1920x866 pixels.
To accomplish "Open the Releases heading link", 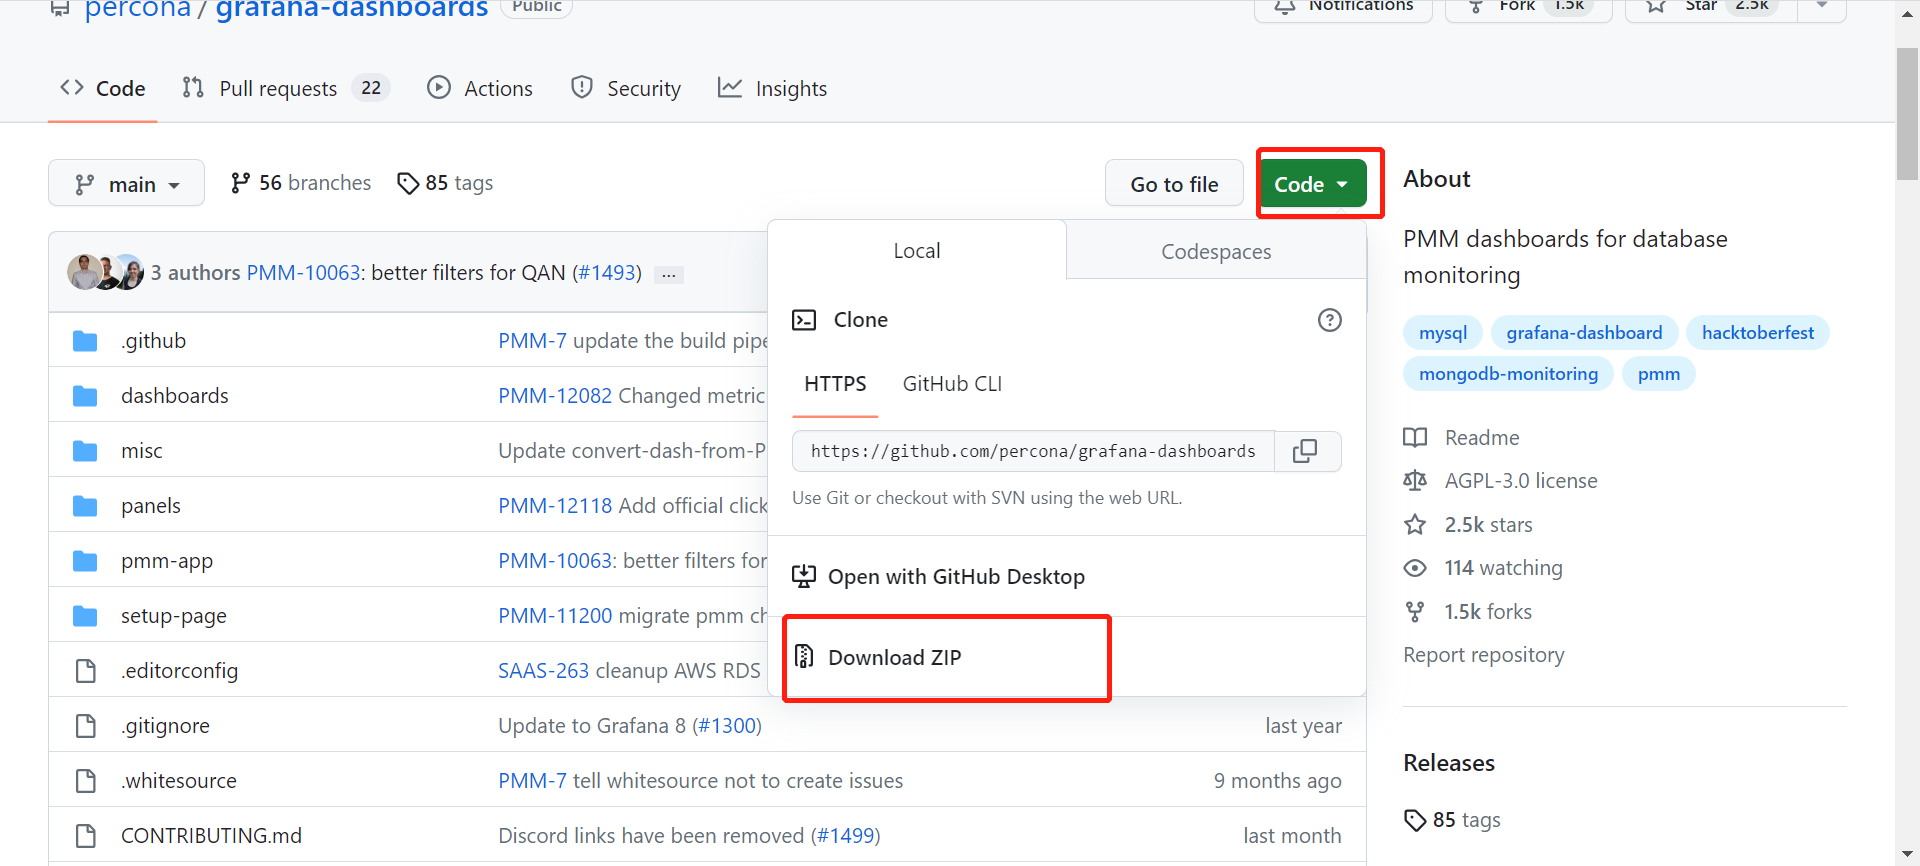I will (1448, 763).
